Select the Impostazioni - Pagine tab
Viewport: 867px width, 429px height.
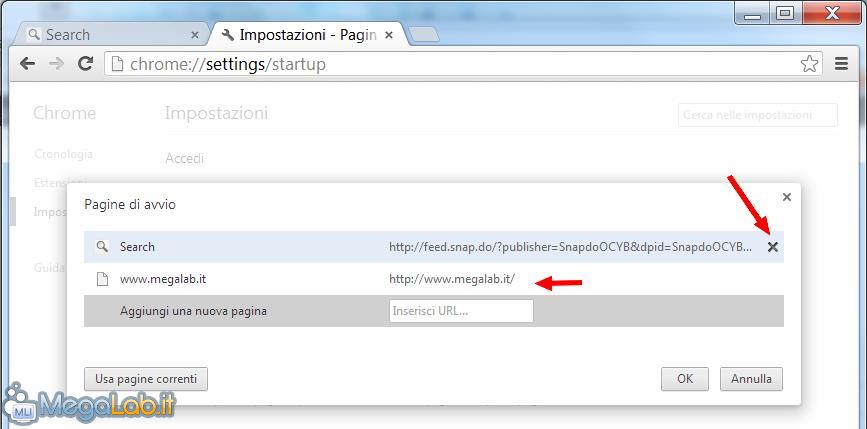[307, 34]
